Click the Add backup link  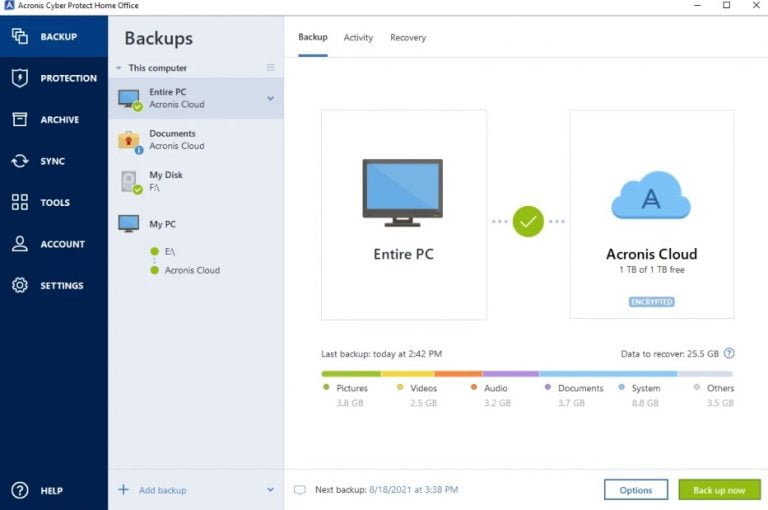163,490
